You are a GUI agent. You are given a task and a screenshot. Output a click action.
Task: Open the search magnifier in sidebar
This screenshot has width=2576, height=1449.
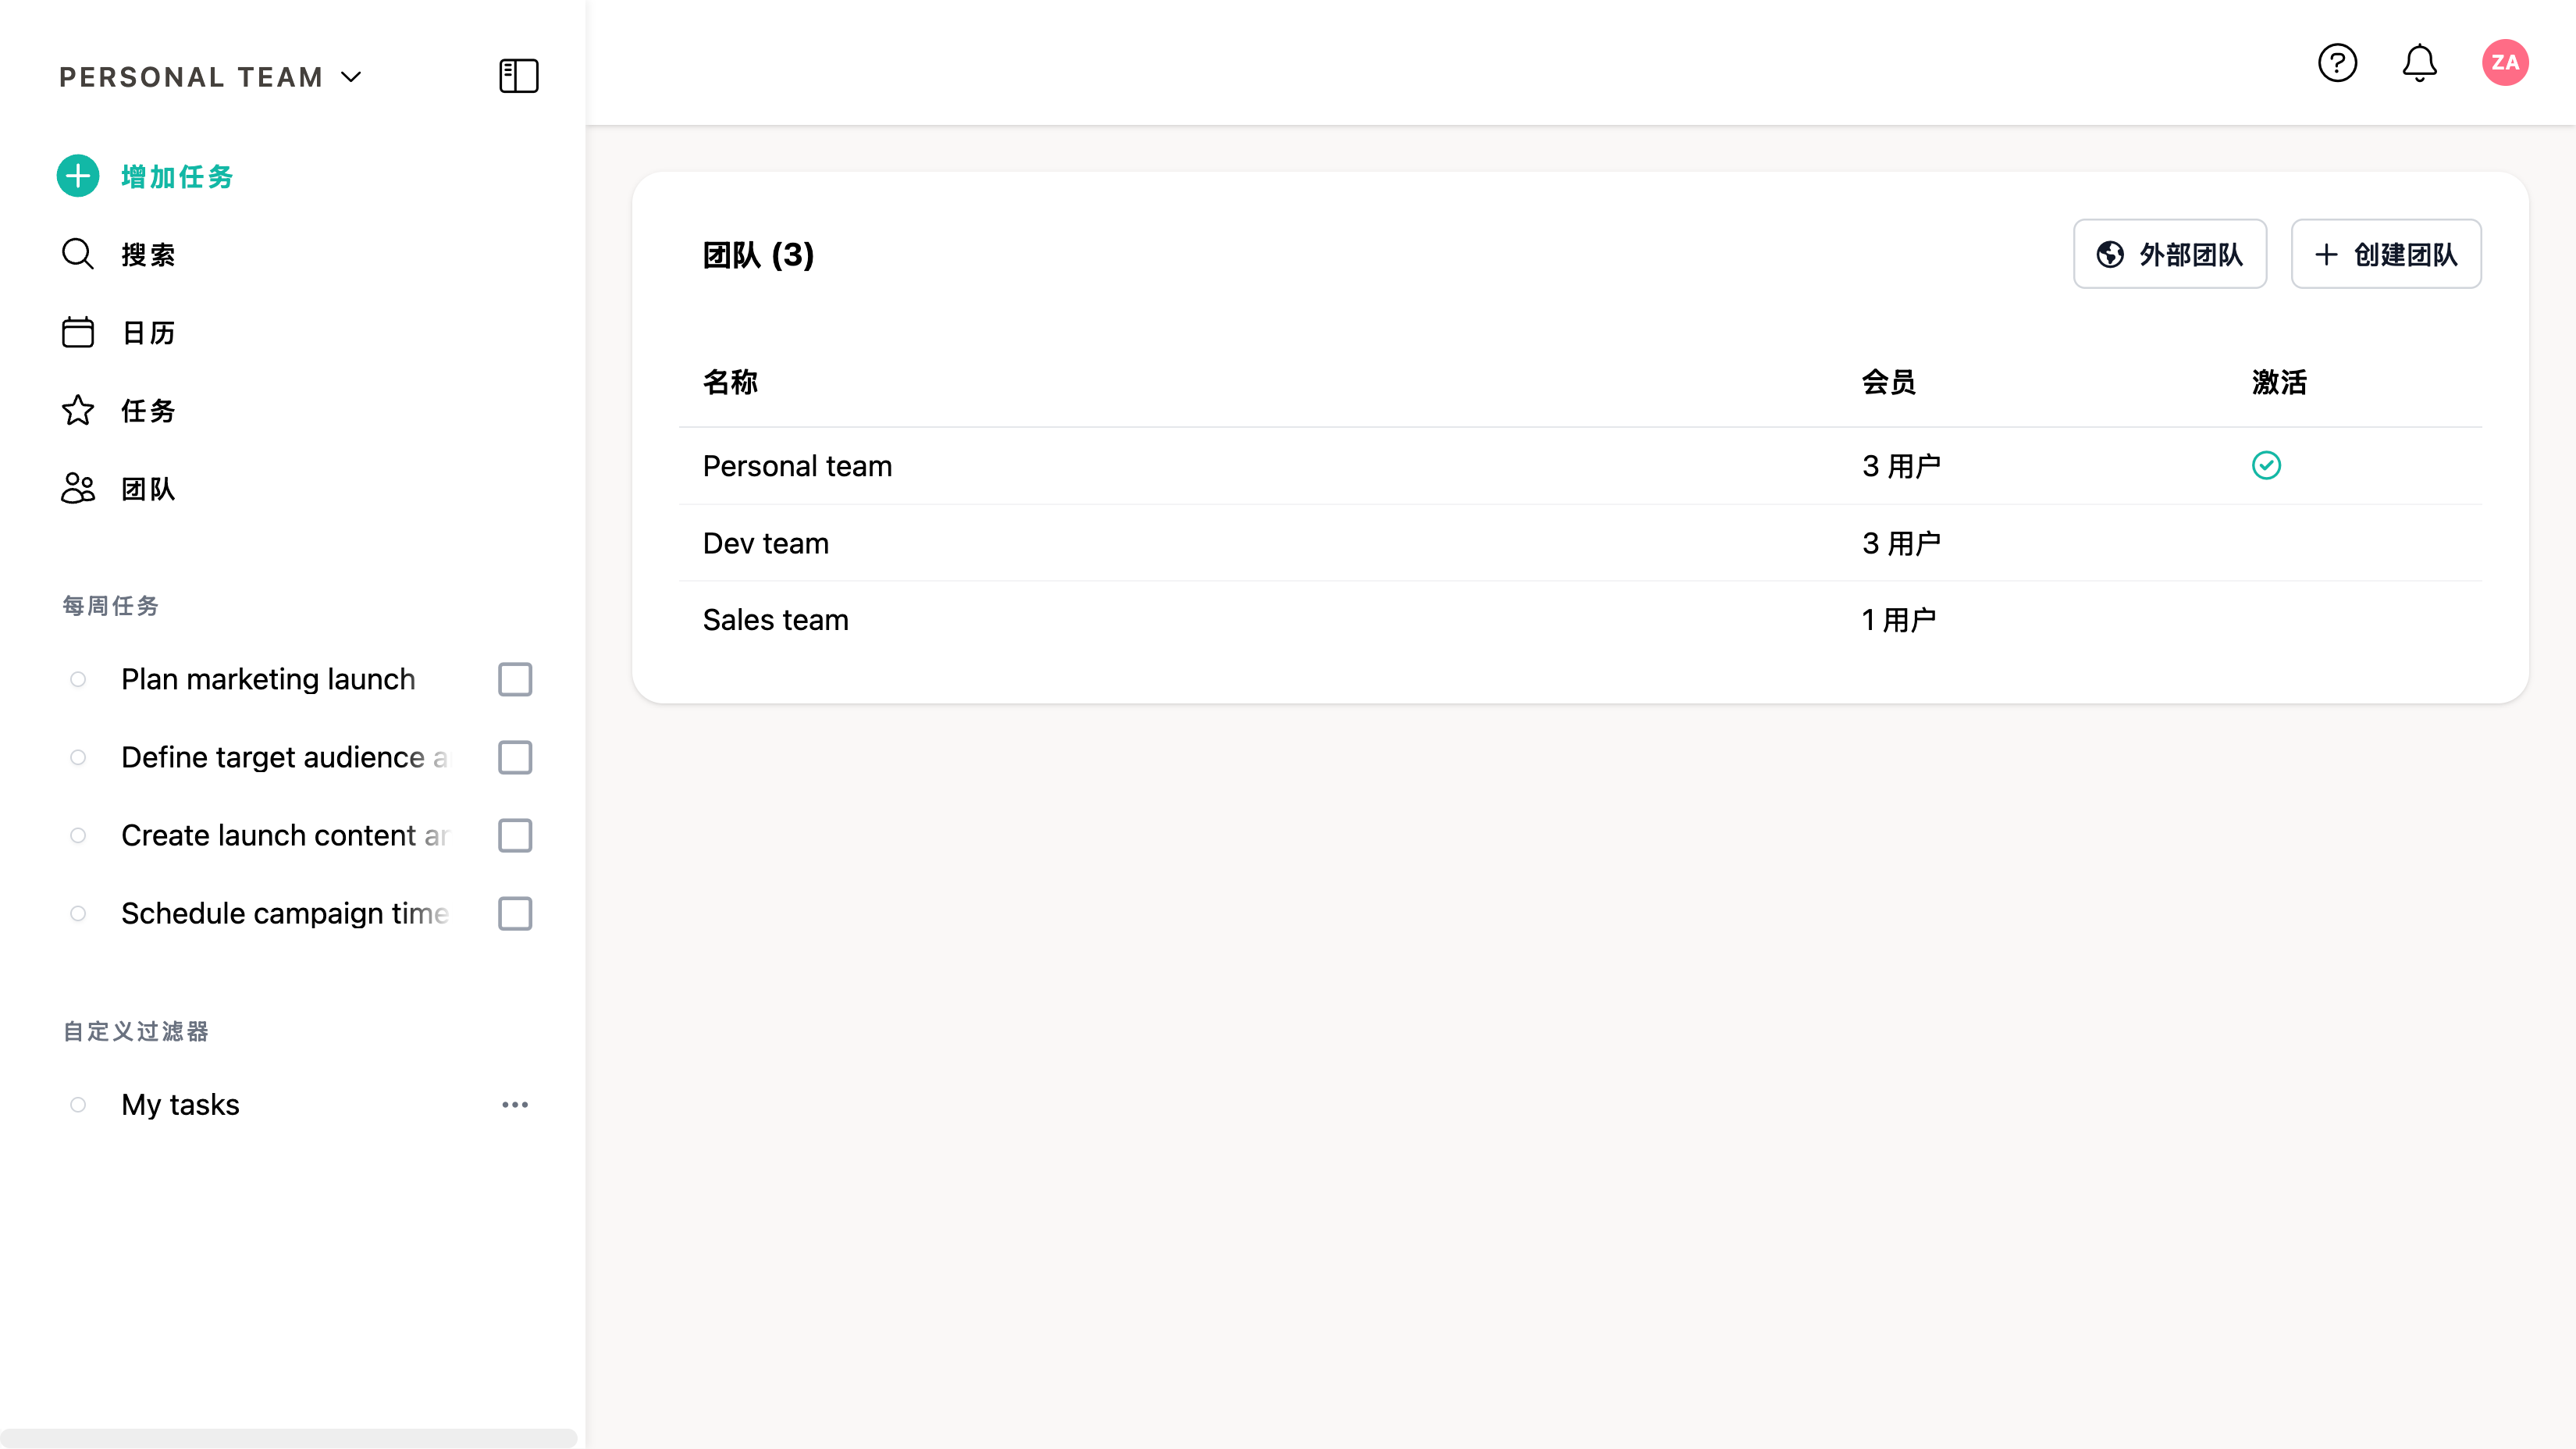78,254
